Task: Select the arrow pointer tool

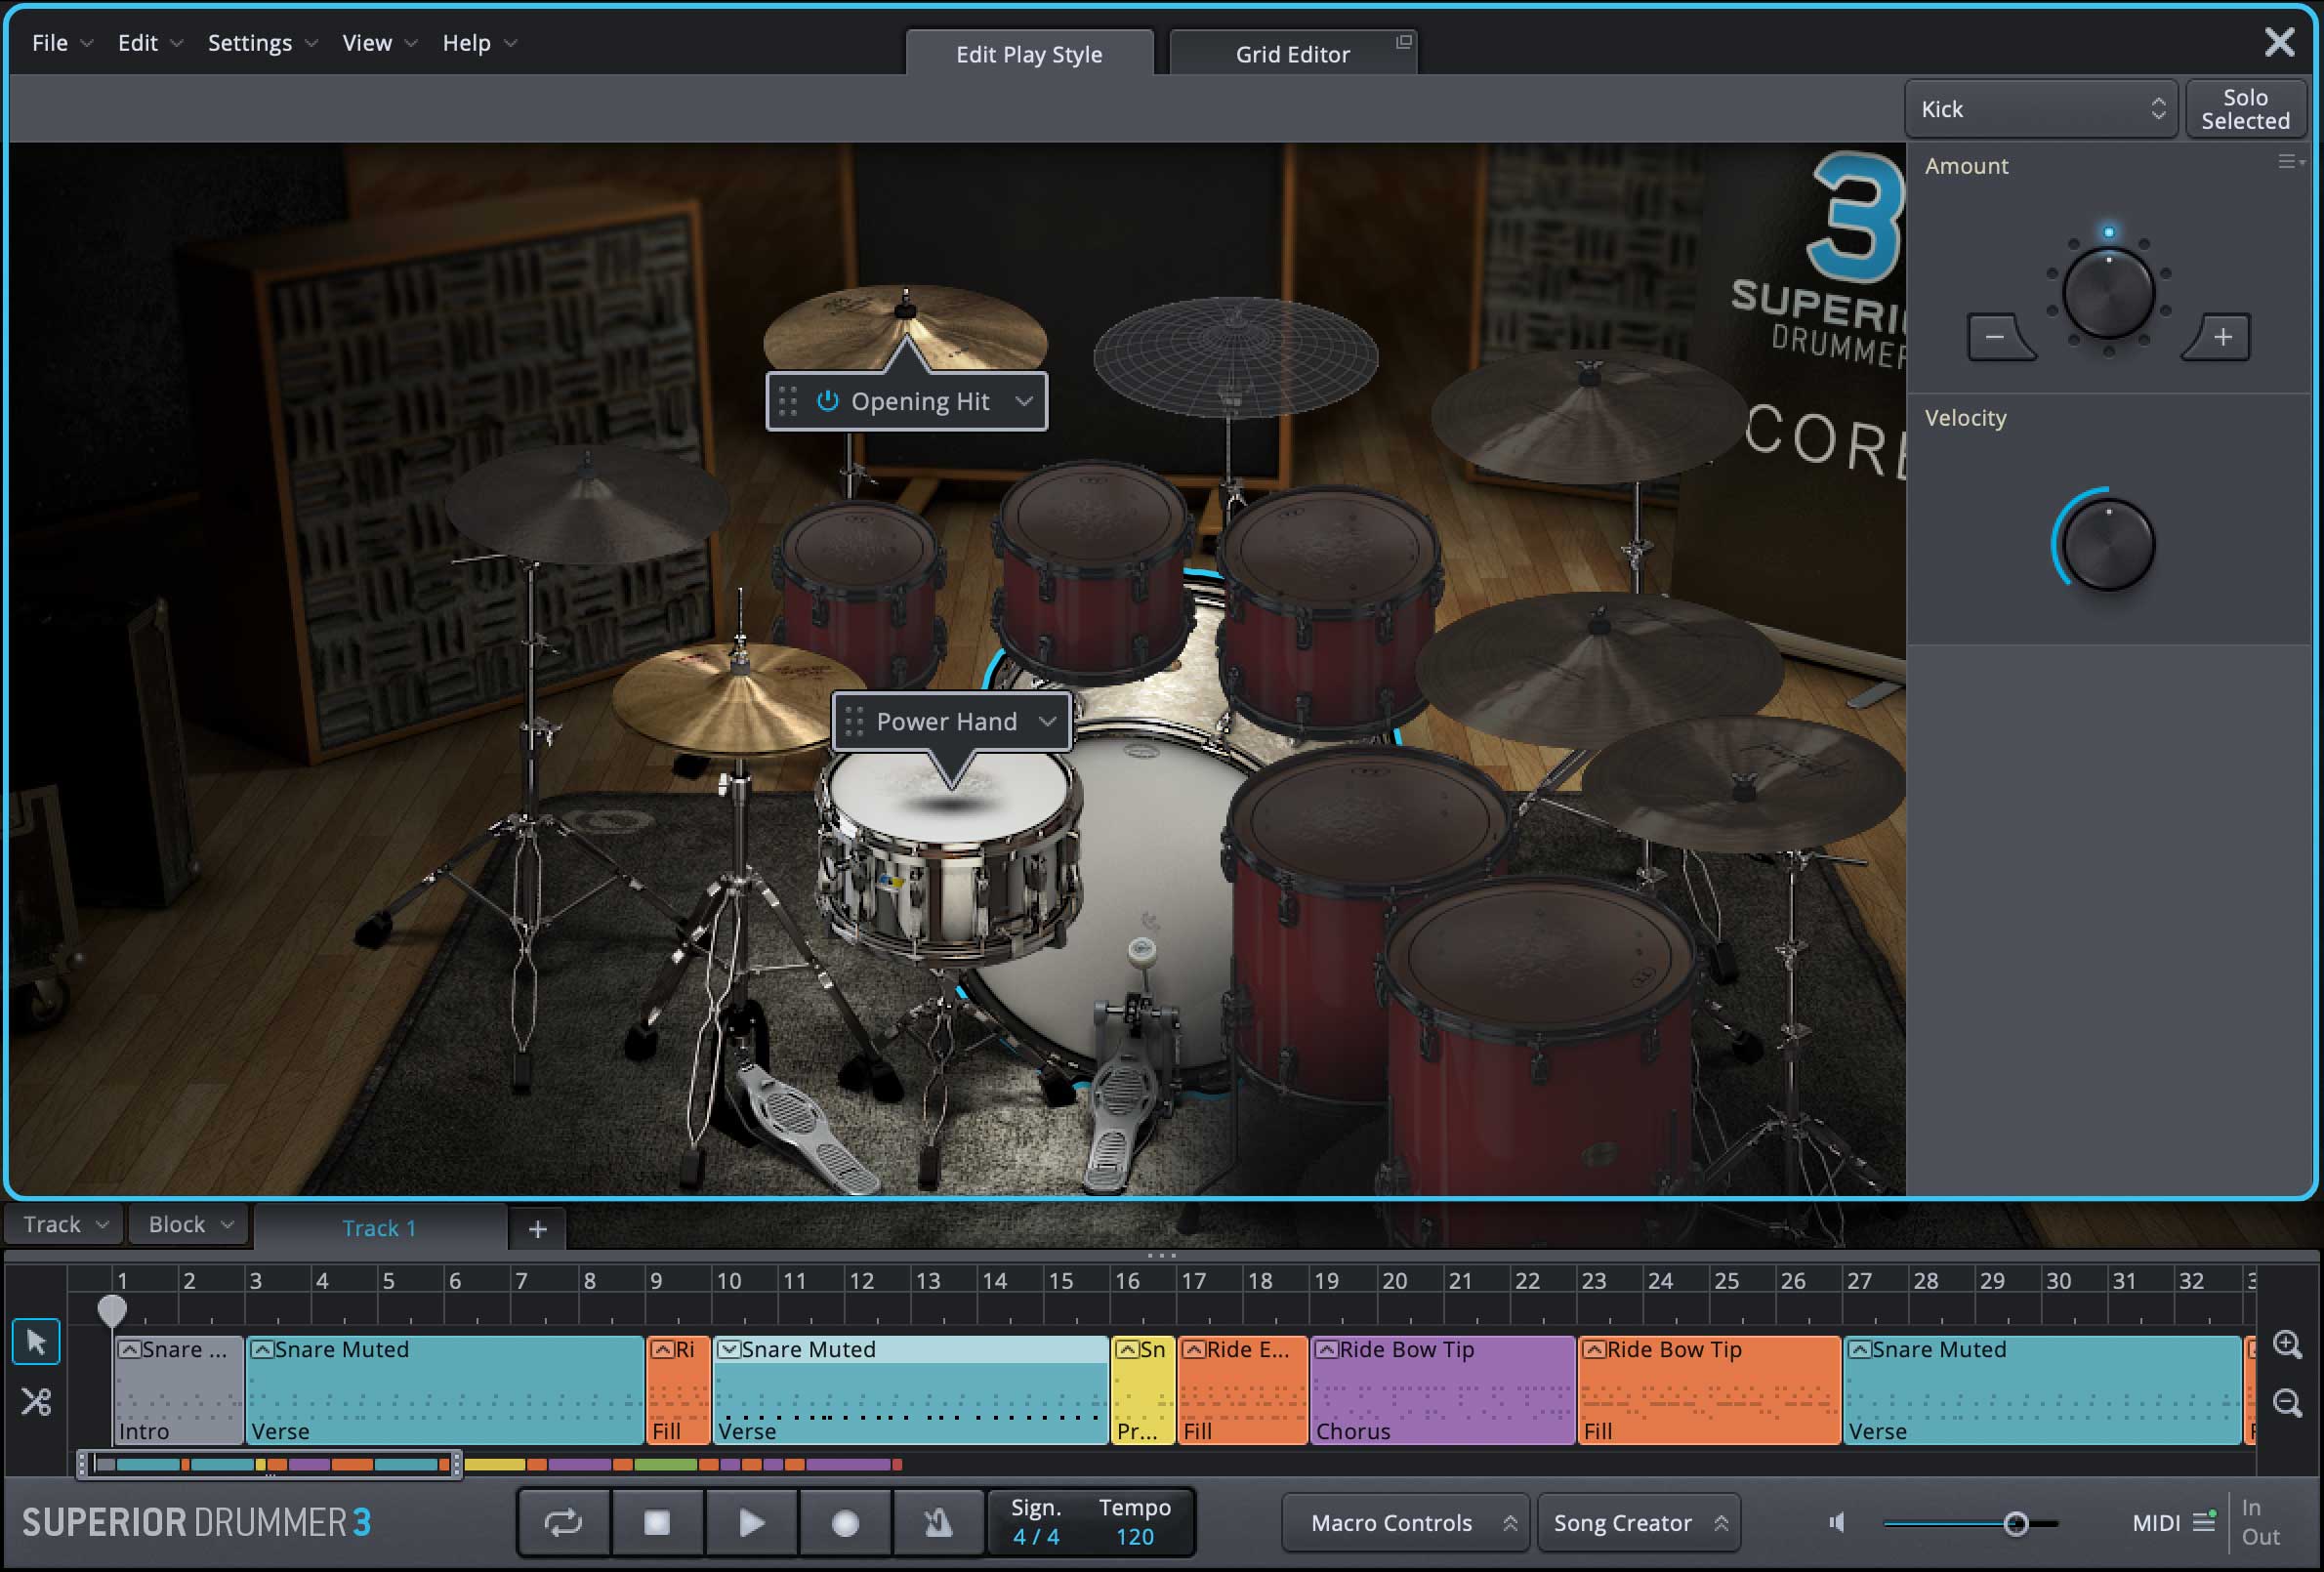Action: point(36,1342)
